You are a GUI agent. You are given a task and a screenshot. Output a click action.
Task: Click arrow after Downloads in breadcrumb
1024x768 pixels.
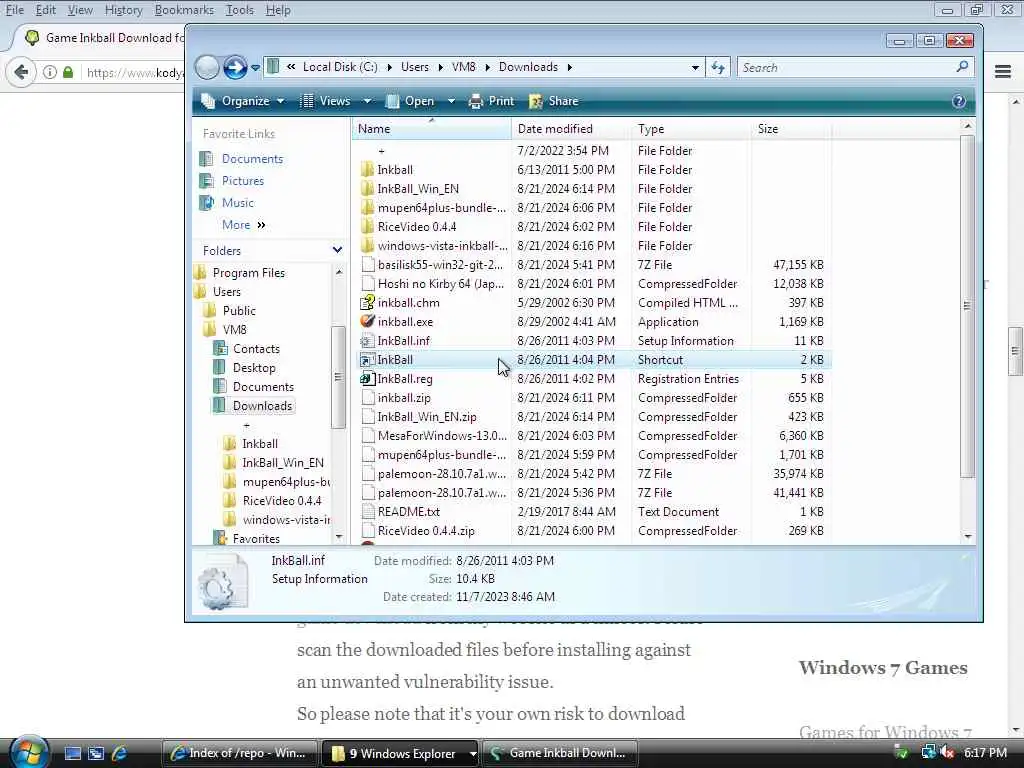click(569, 67)
